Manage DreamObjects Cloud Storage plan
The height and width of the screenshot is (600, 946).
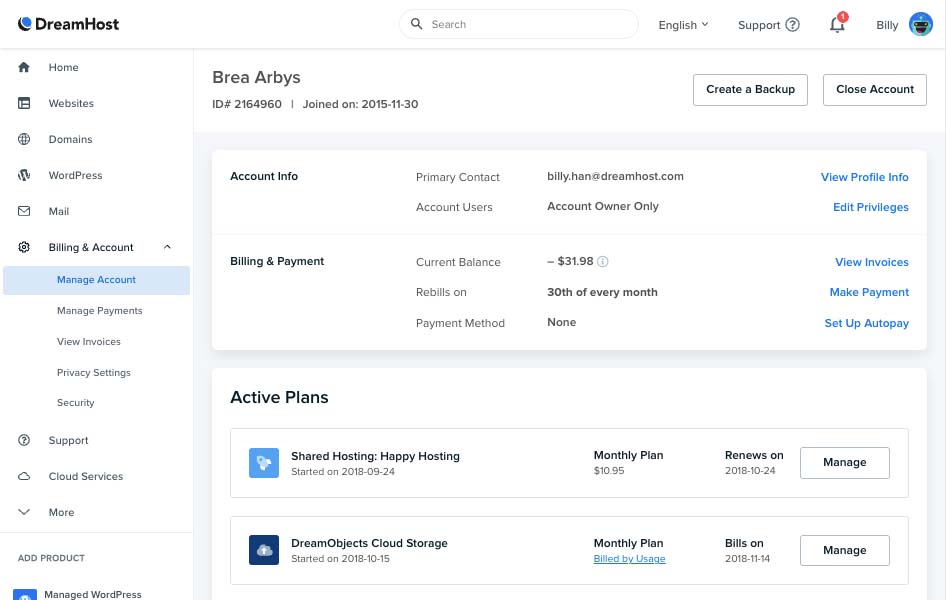click(844, 551)
